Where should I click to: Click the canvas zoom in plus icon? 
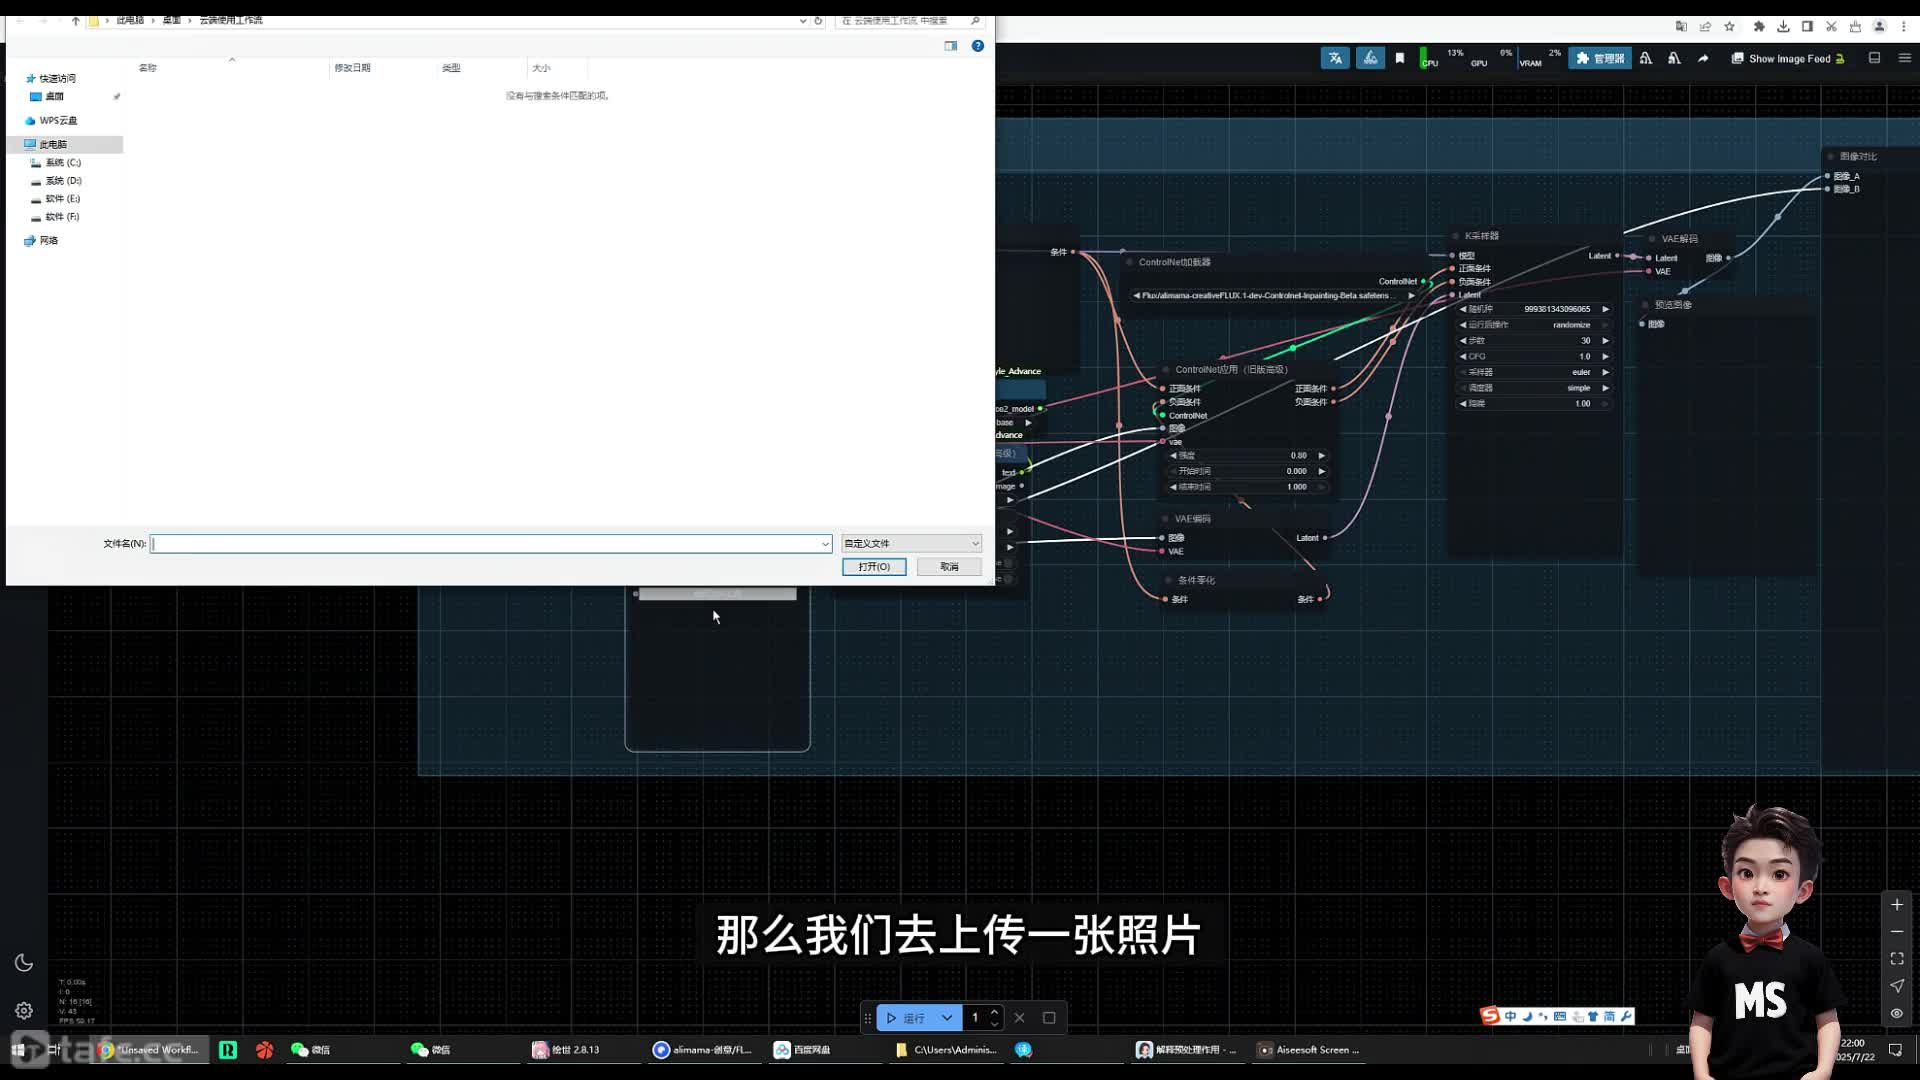1897,905
